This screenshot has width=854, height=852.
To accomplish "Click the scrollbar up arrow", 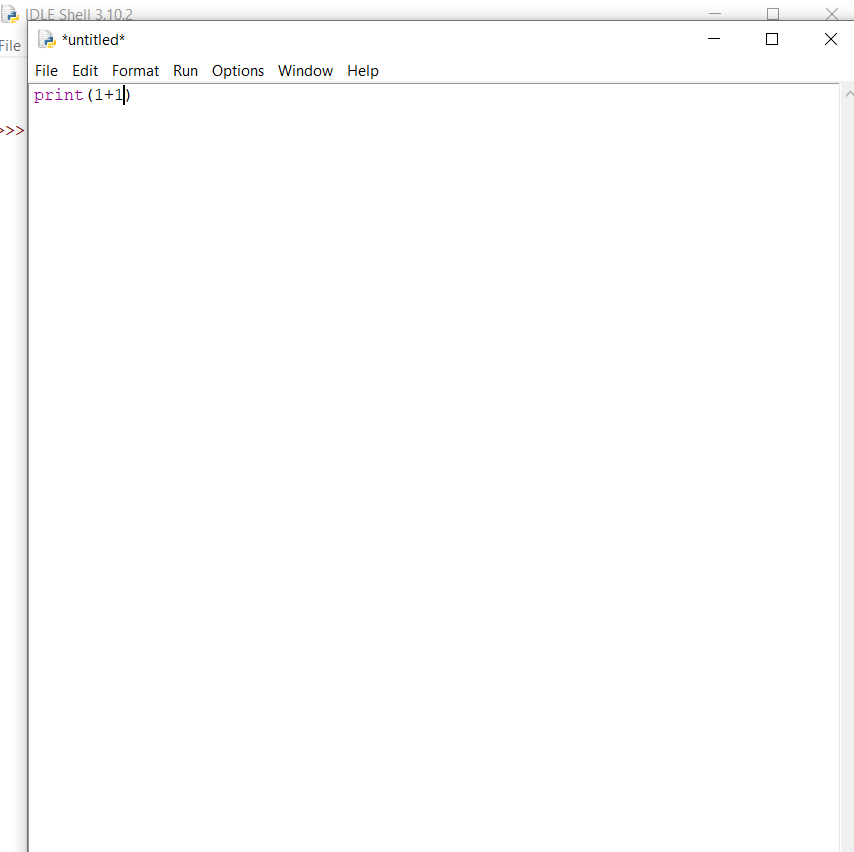I will coord(849,92).
